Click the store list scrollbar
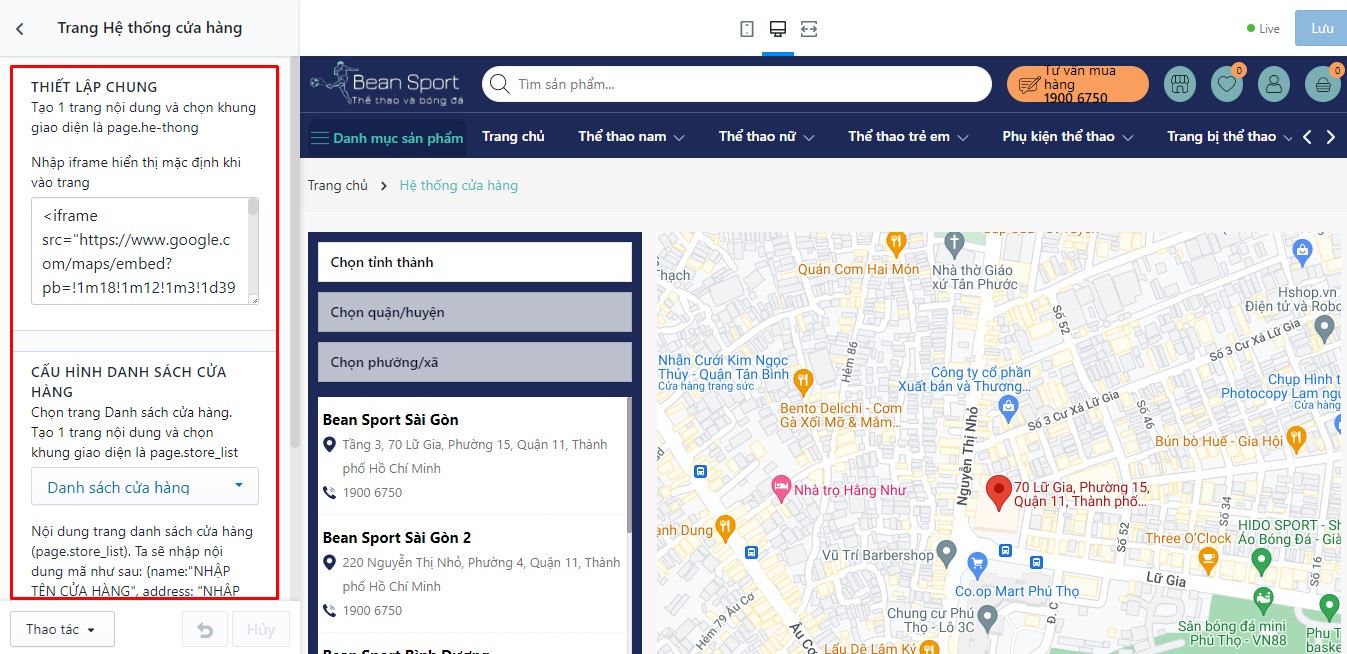 point(629,464)
